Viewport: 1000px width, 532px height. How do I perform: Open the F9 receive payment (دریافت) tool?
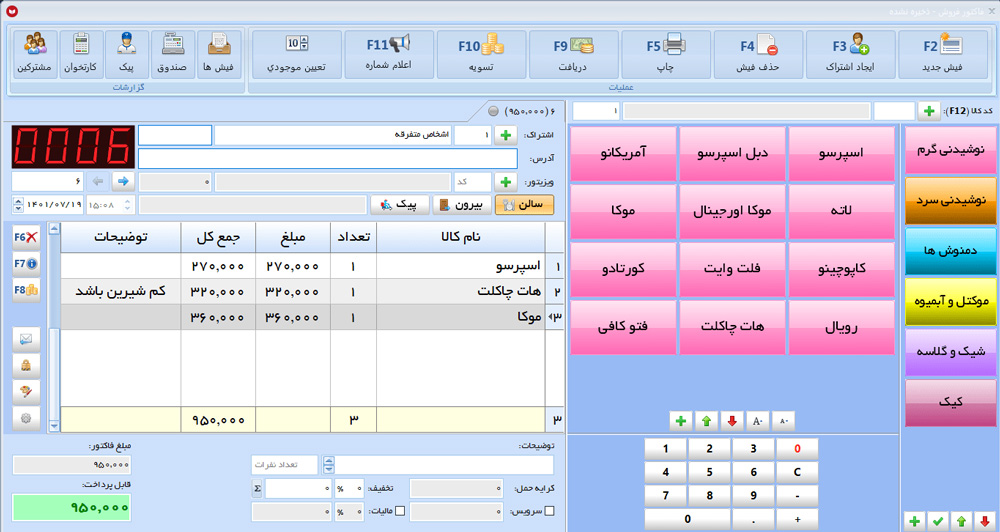(573, 54)
